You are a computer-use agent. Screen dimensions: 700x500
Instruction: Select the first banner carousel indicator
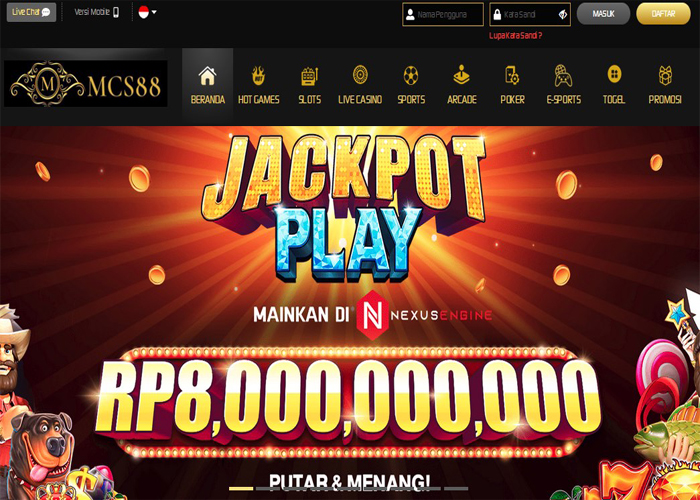coord(241,488)
